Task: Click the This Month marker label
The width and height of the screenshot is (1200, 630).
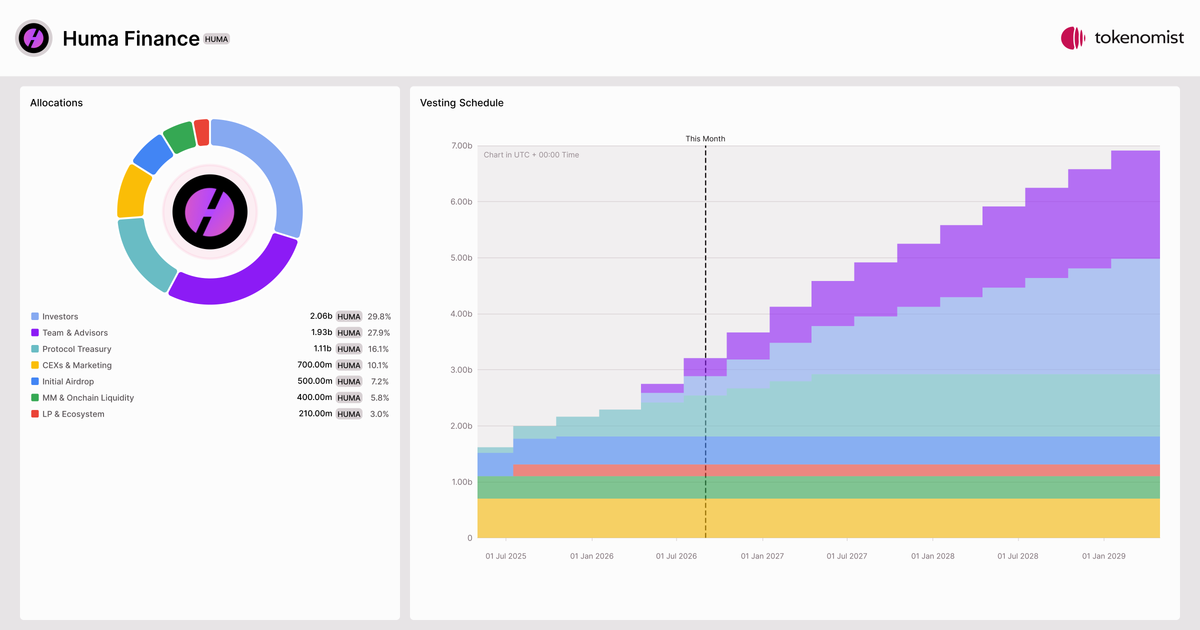Action: point(705,139)
